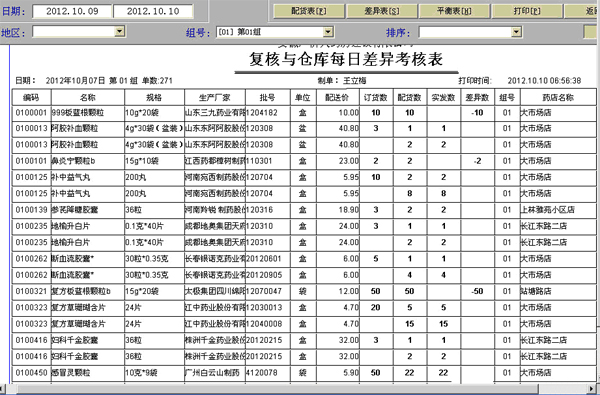Image resolution: width=600 pixels, height=395 pixels.
Task: Click the 实发数 column header
Action: (443, 97)
